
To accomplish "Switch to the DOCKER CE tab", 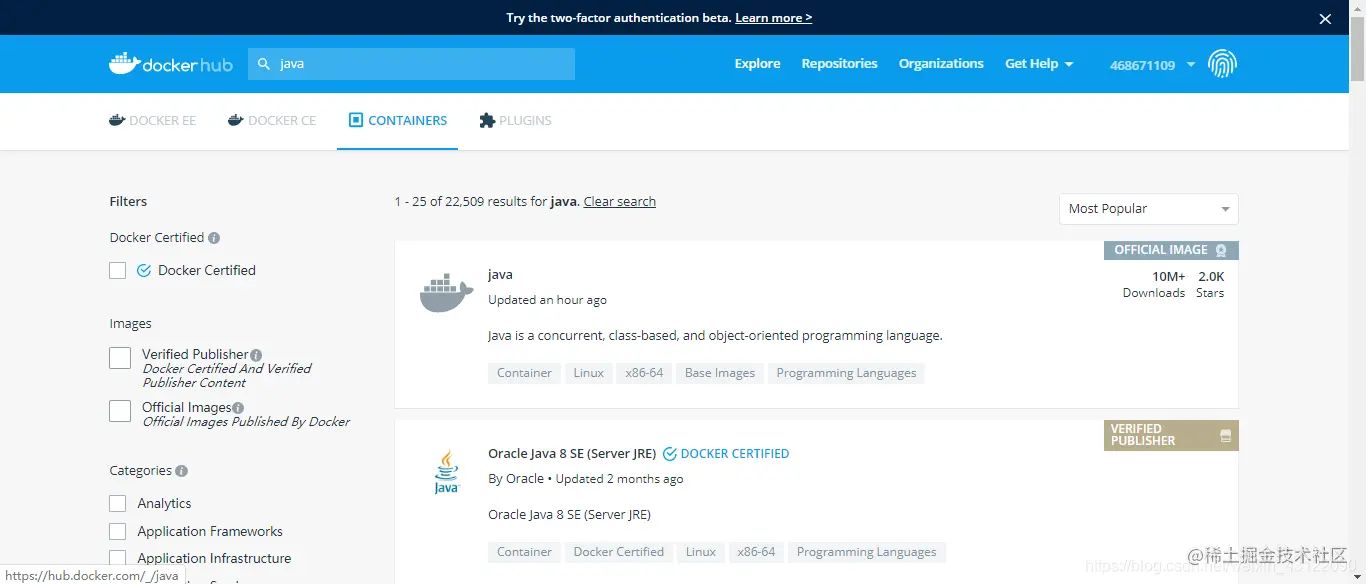I will (272, 120).
